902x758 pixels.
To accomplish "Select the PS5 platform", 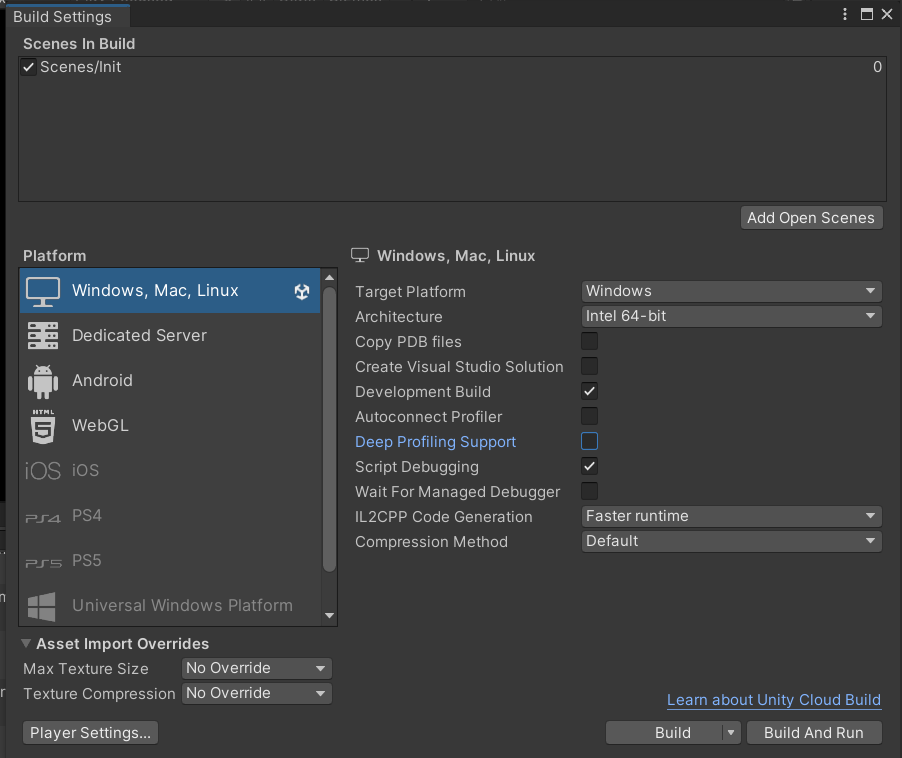I will 170,561.
